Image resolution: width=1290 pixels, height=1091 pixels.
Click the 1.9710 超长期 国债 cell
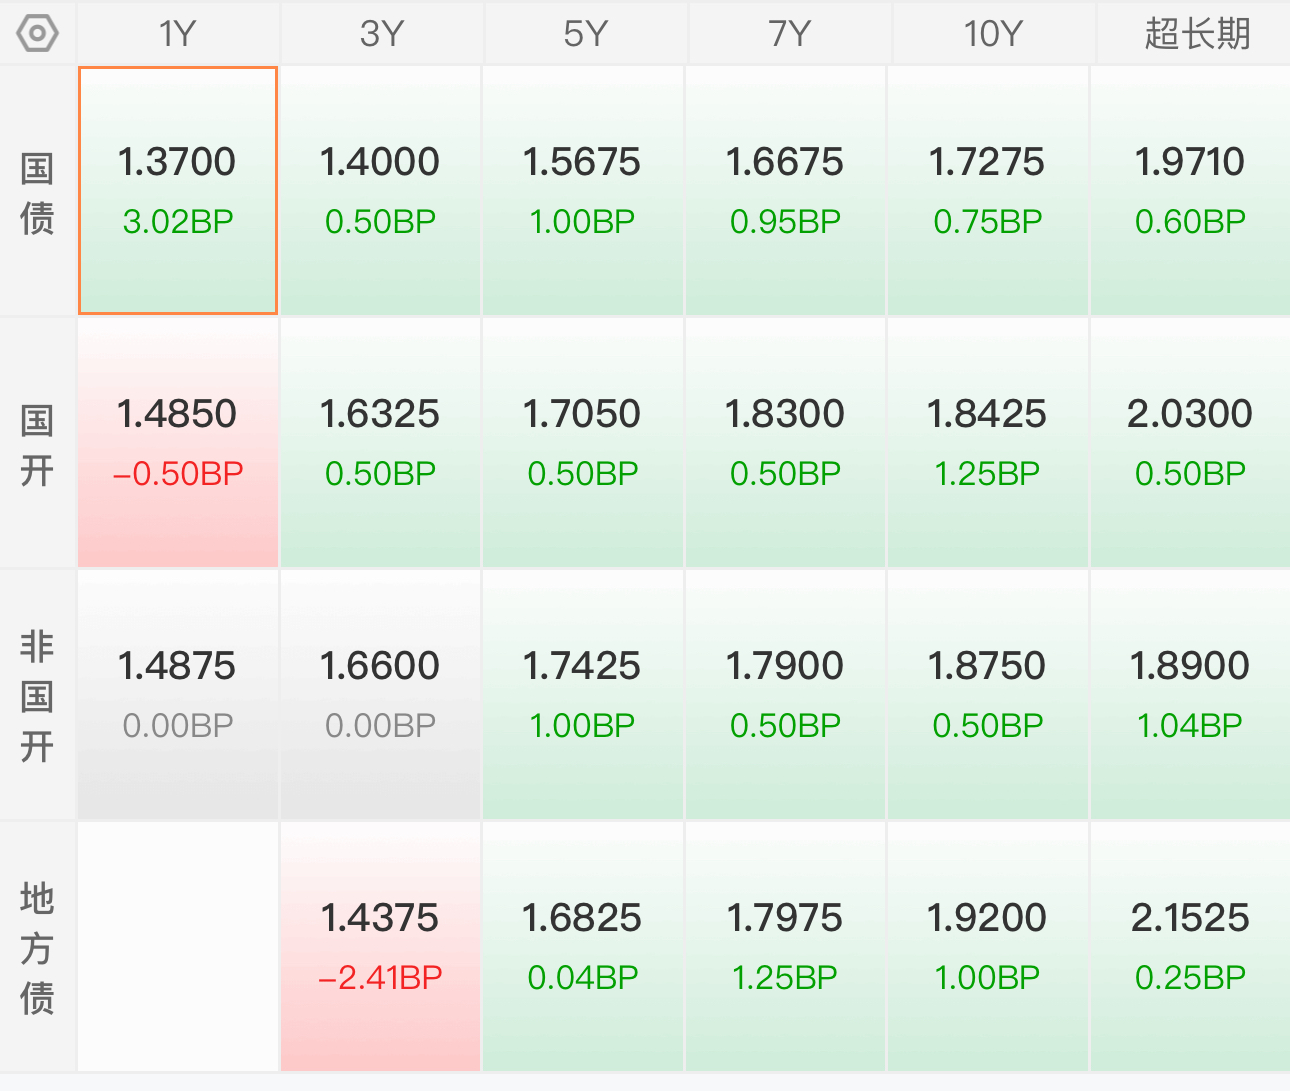tap(1191, 191)
